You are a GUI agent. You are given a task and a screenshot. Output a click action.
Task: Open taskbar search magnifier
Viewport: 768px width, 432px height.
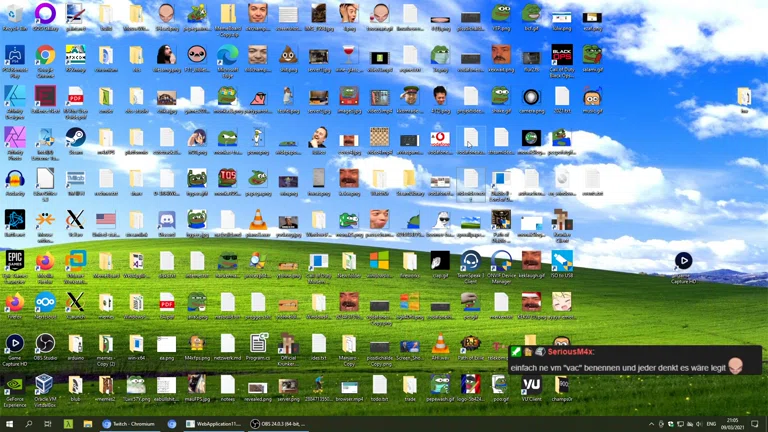click(28, 424)
